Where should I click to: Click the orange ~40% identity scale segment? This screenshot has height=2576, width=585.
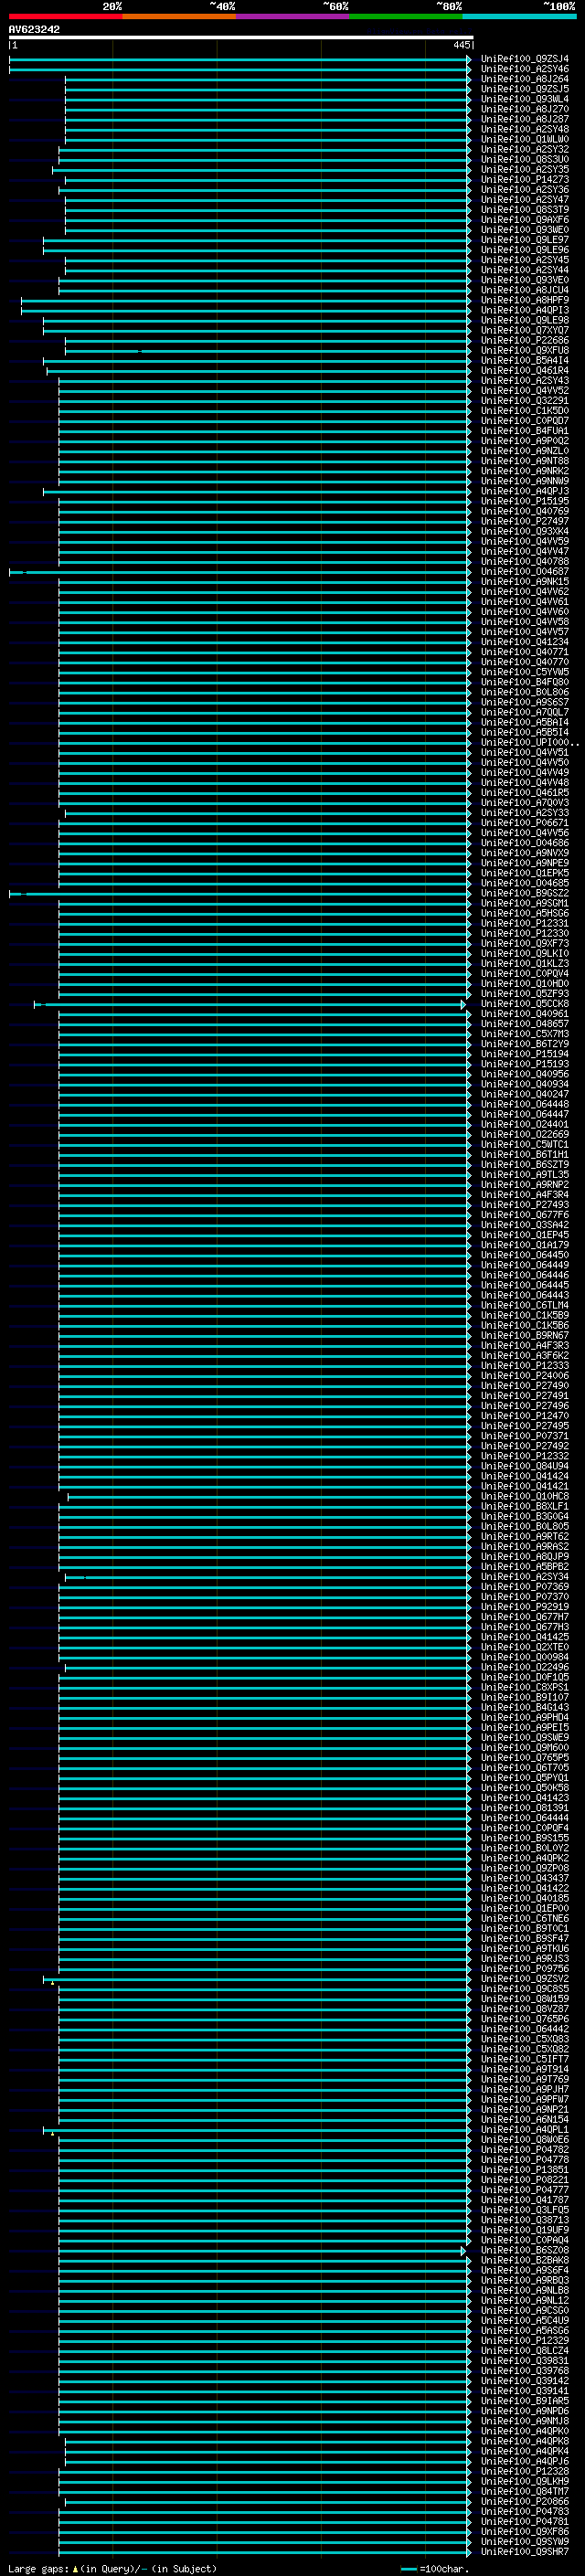click(x=179, y=16)
